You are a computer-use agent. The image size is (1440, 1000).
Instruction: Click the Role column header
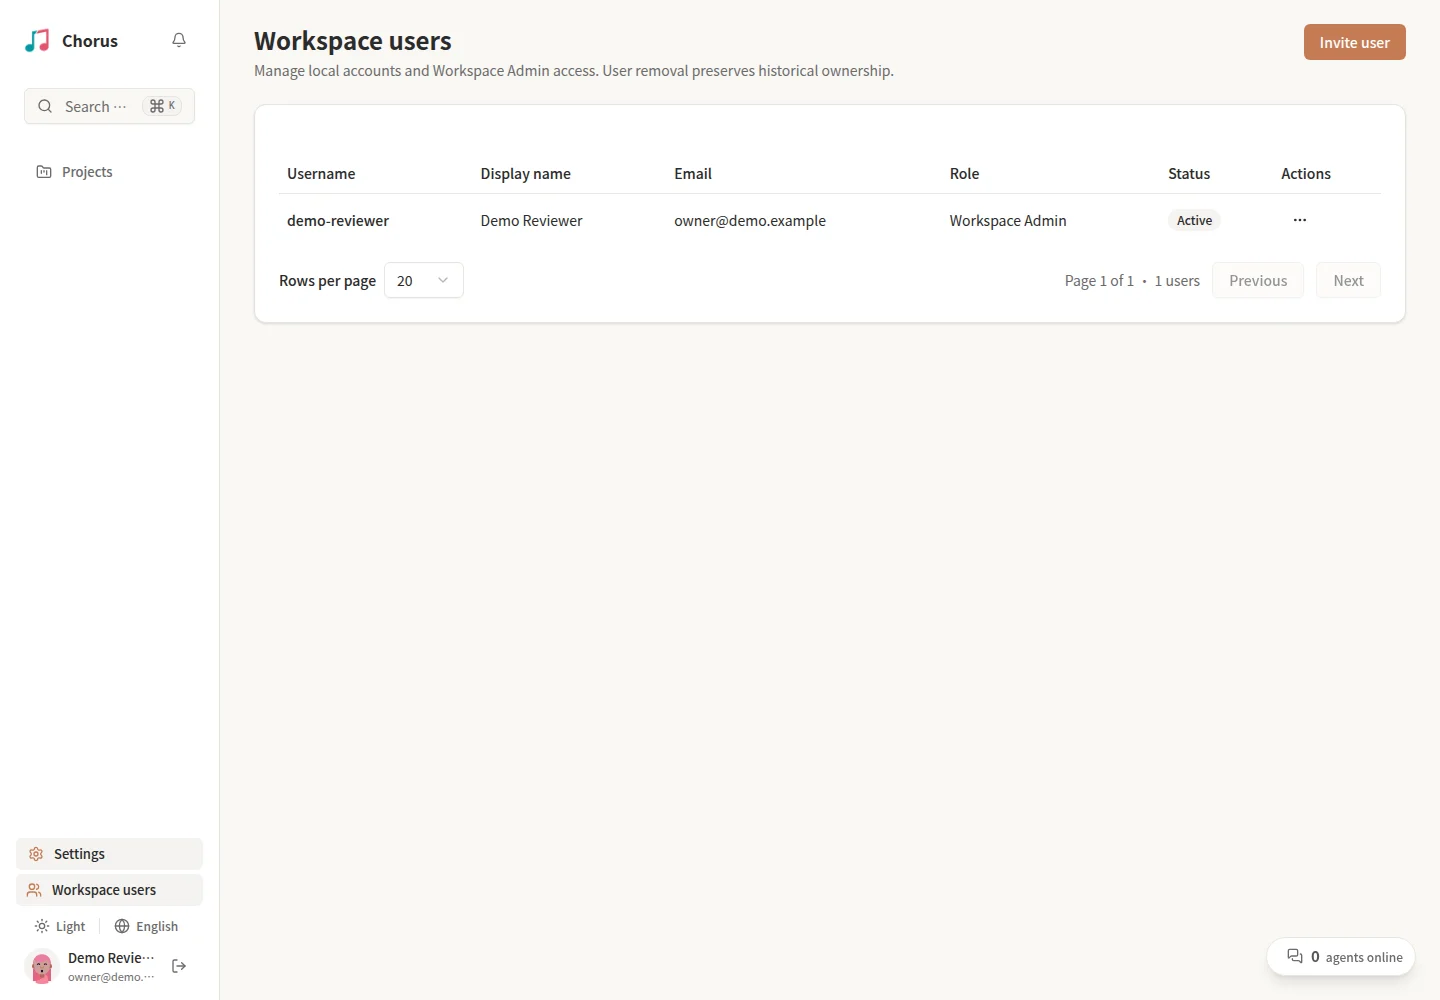point(964,174)
